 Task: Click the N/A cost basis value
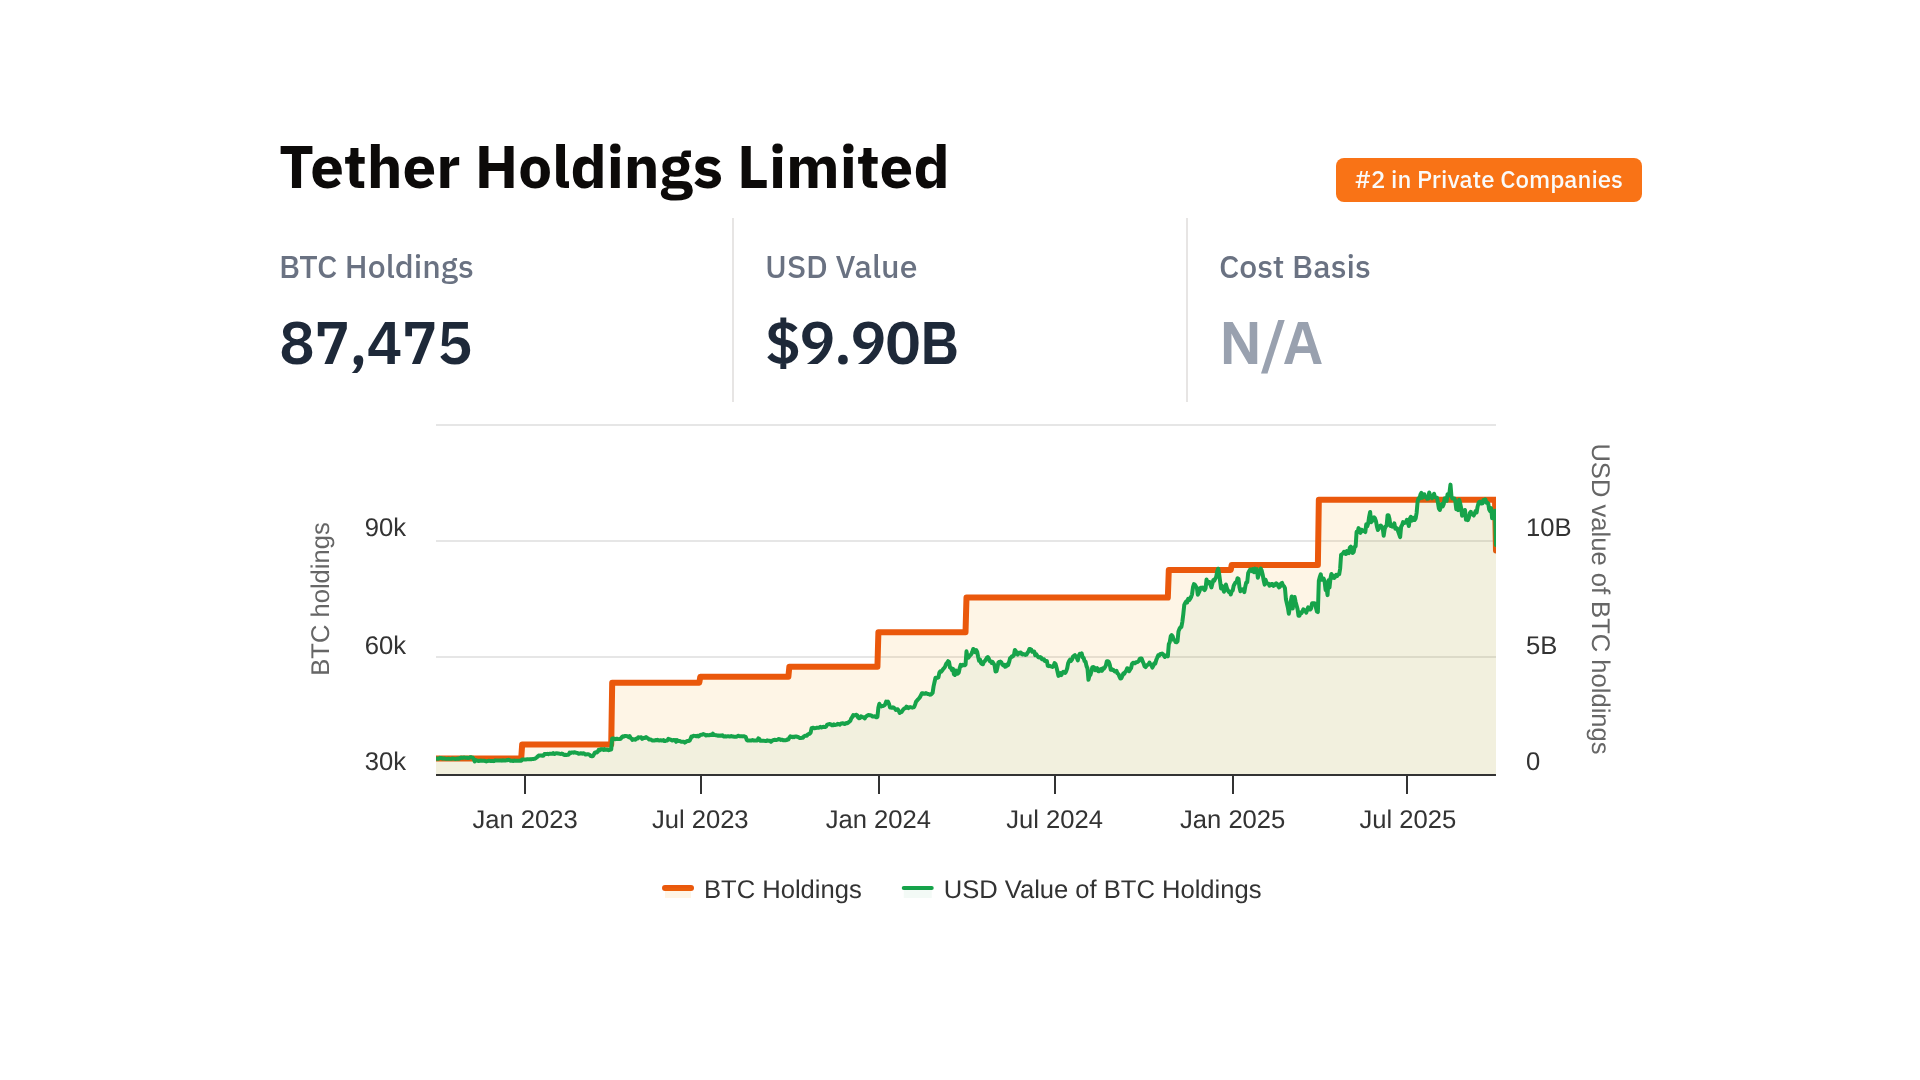pos(1271,344)
